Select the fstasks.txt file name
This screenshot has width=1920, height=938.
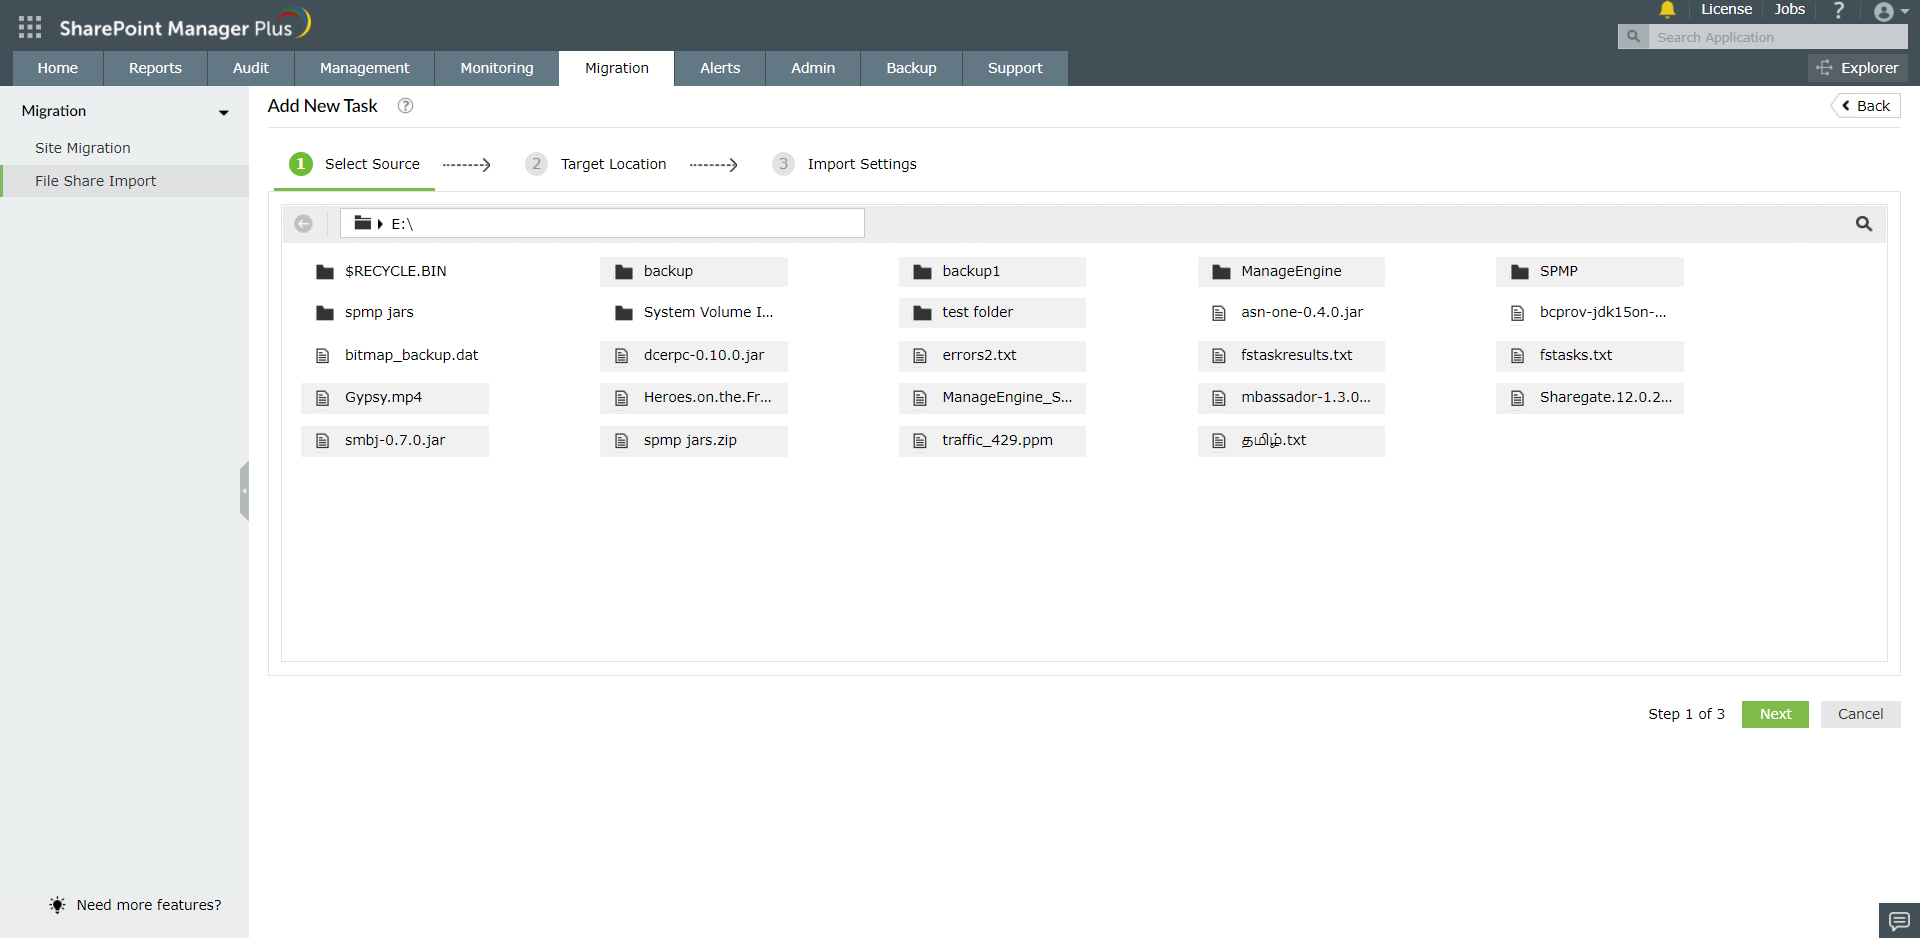coord(1576,355)
